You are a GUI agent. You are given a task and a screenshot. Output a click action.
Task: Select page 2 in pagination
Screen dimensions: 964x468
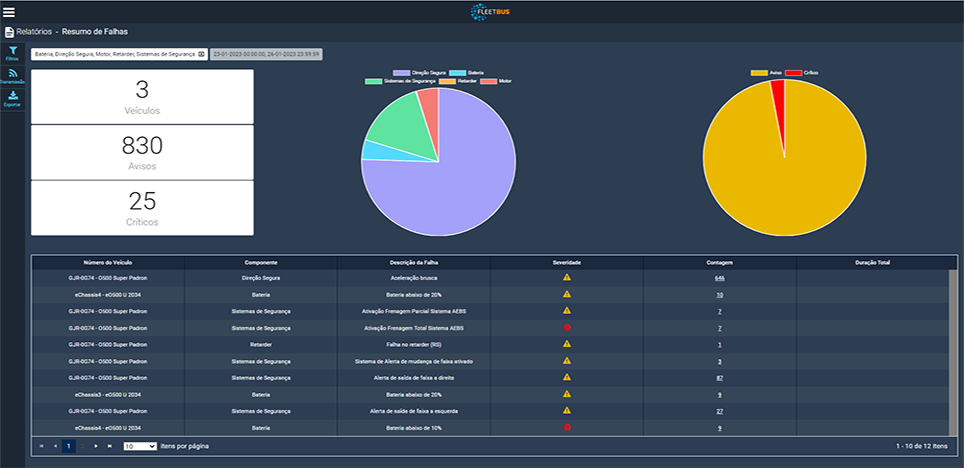click(83, 446)
